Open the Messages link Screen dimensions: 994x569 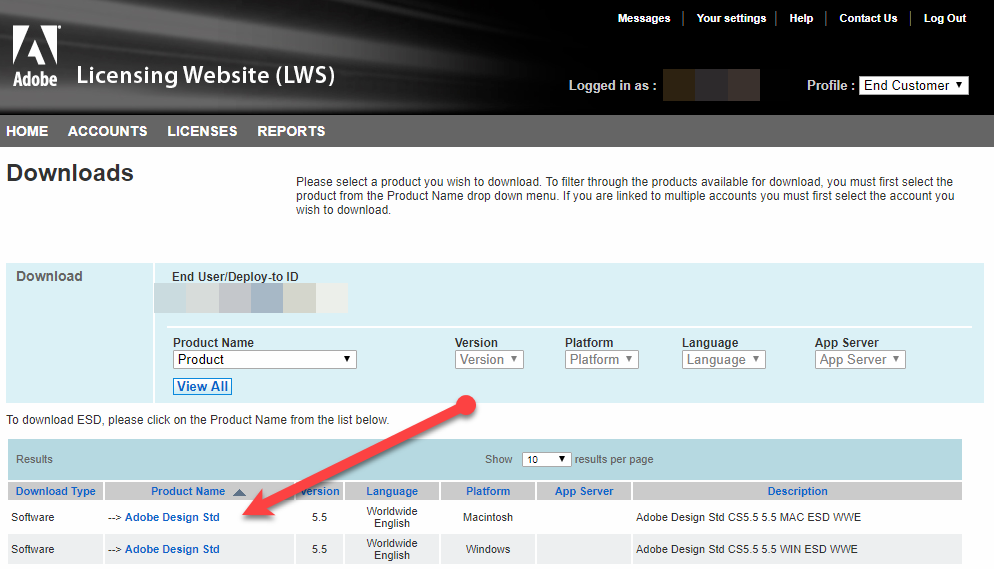(643, 18)
